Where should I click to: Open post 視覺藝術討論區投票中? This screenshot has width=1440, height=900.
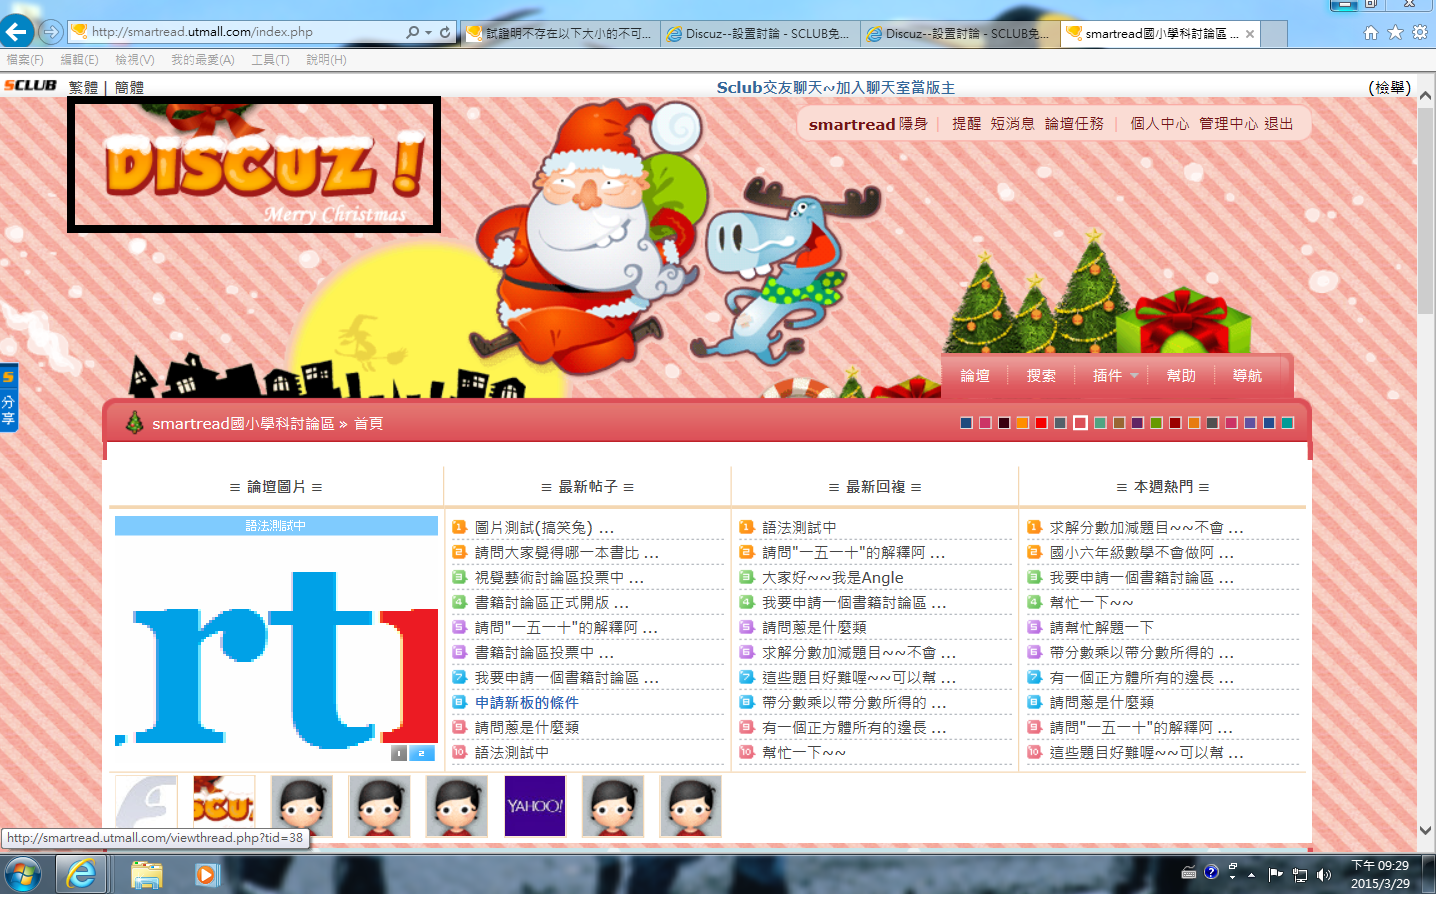click(559, 577)
